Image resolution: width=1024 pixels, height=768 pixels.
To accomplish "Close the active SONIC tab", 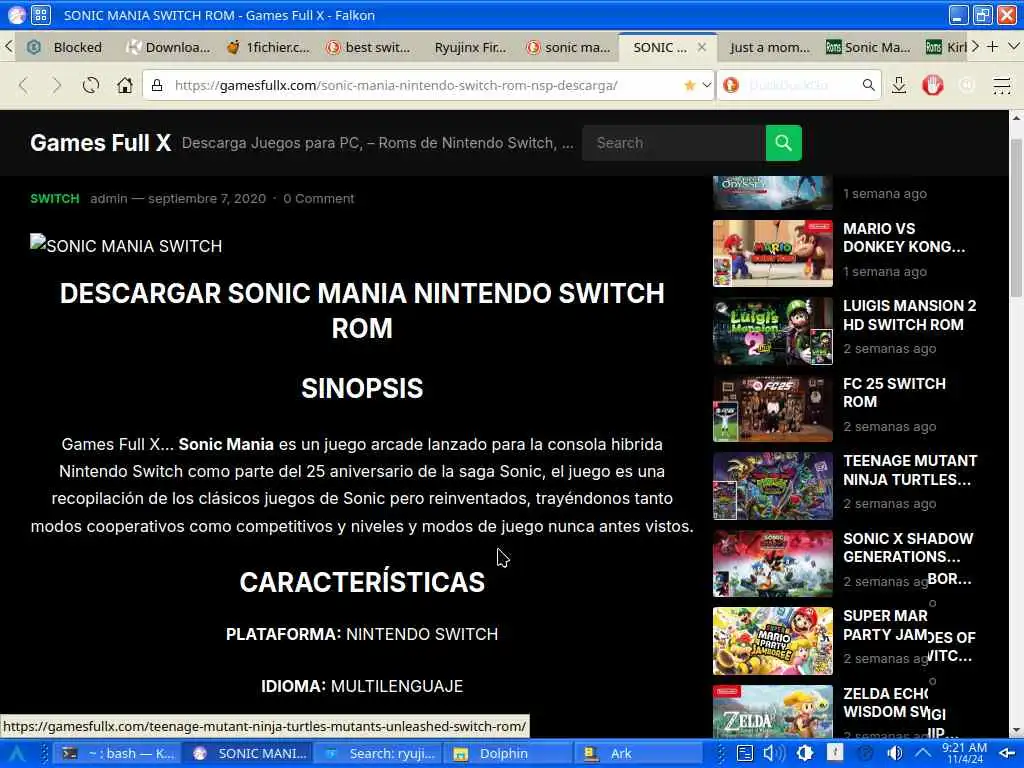I will [702, 47].
